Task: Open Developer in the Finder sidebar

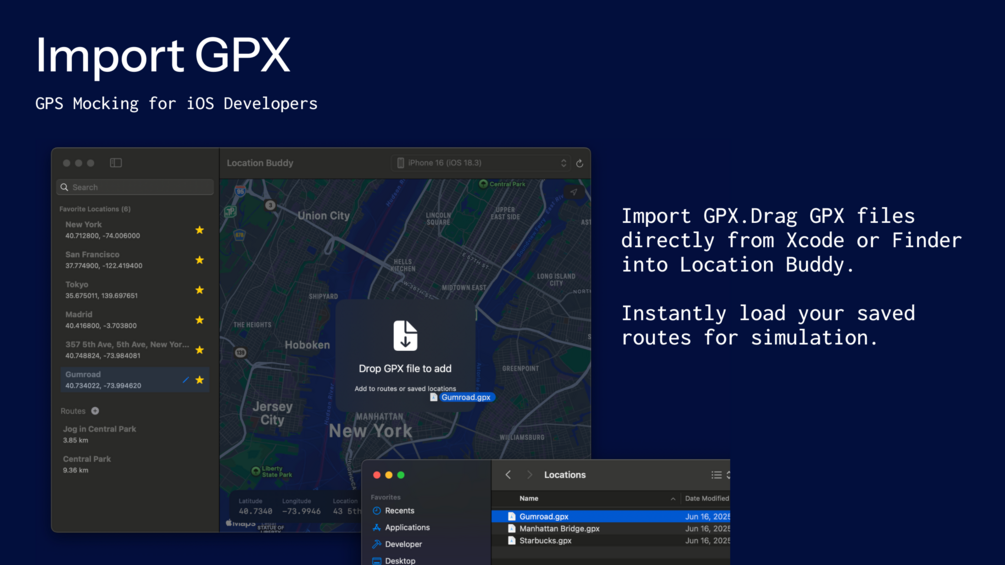Action: pos(397,544)
